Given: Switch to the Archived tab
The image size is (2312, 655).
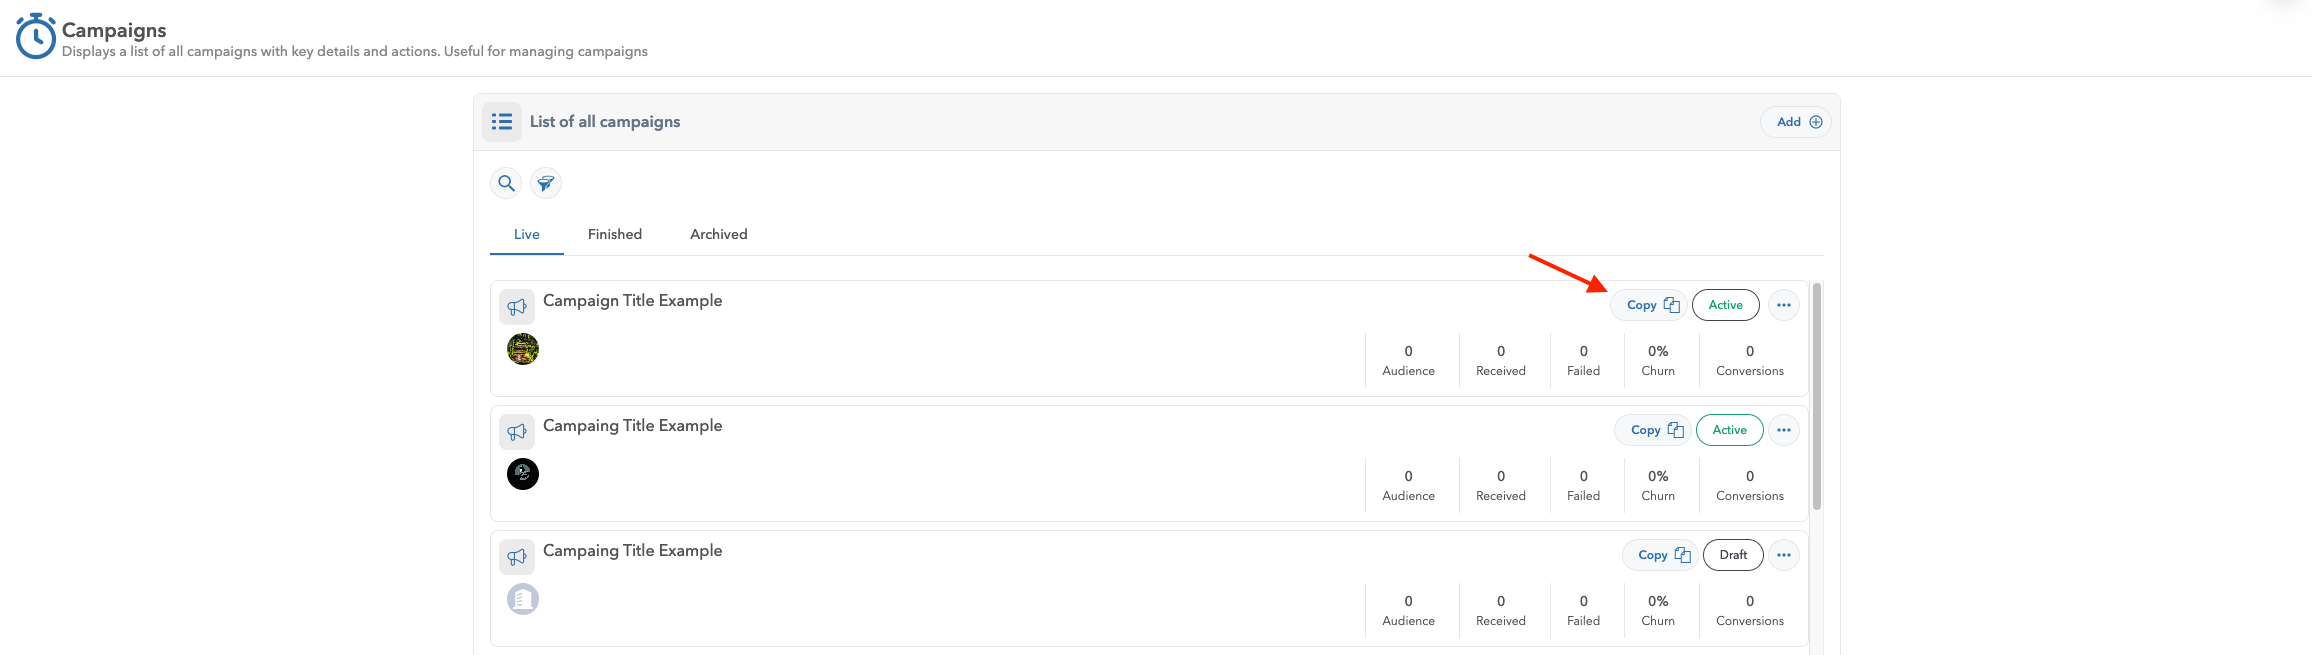Looking at the screenshot, I should click(x=719, y=234).
